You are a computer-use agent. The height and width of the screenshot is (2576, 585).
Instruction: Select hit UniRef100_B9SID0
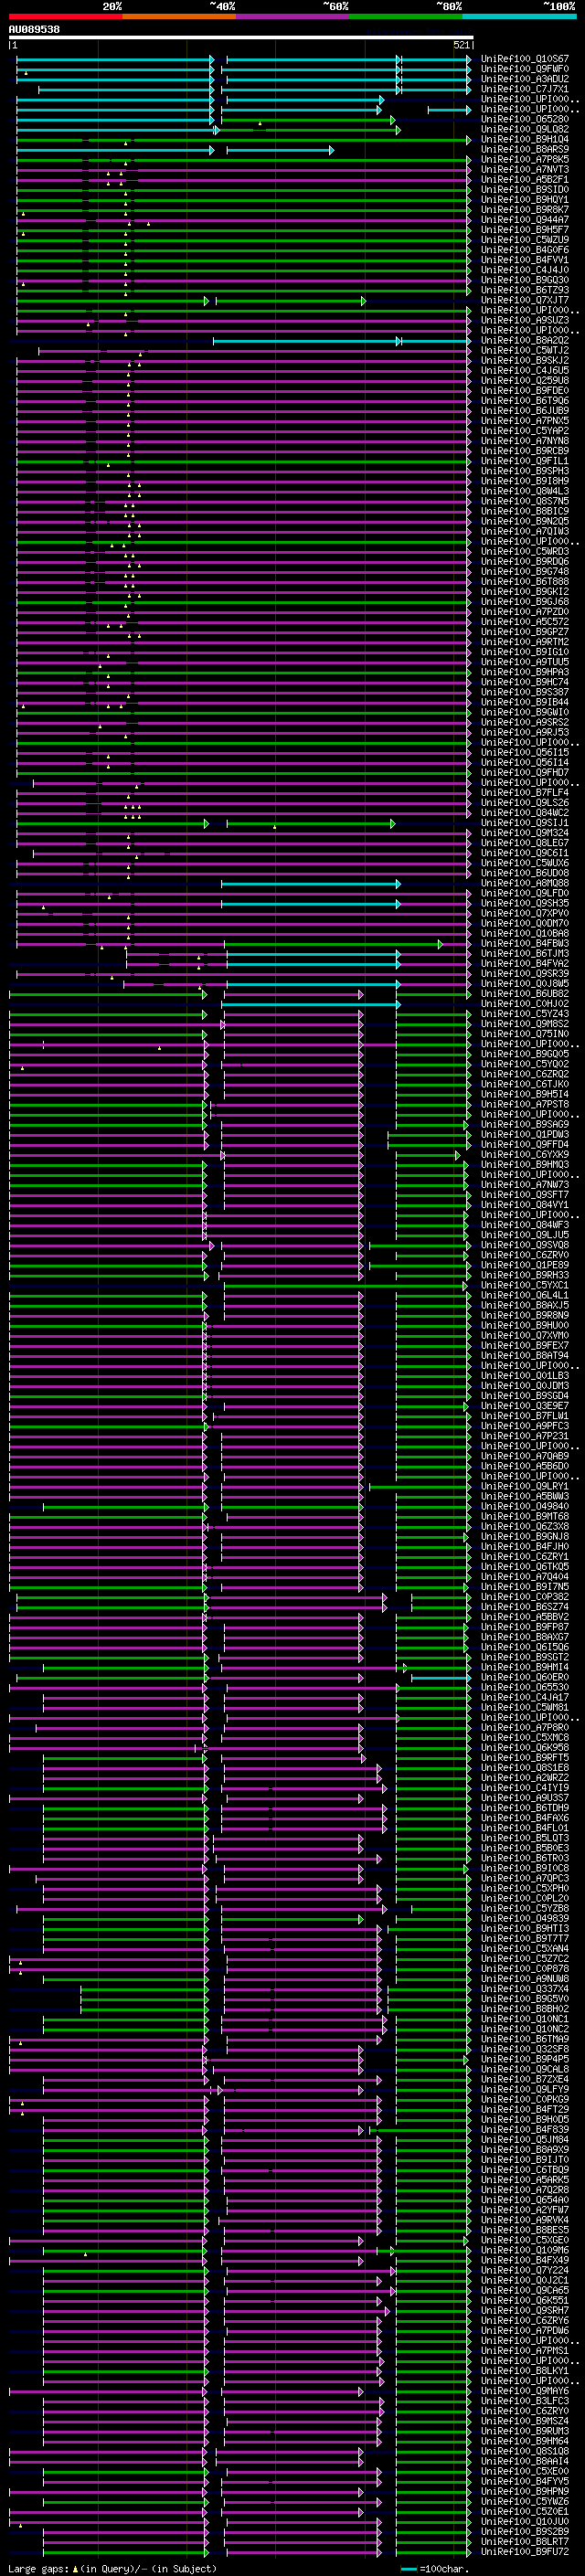coord(525,189)
